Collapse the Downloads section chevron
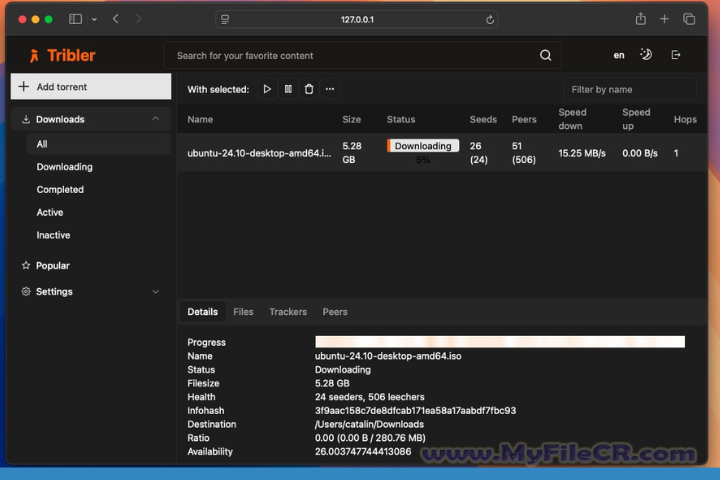The image size is (720, 480). pos(156,119)
